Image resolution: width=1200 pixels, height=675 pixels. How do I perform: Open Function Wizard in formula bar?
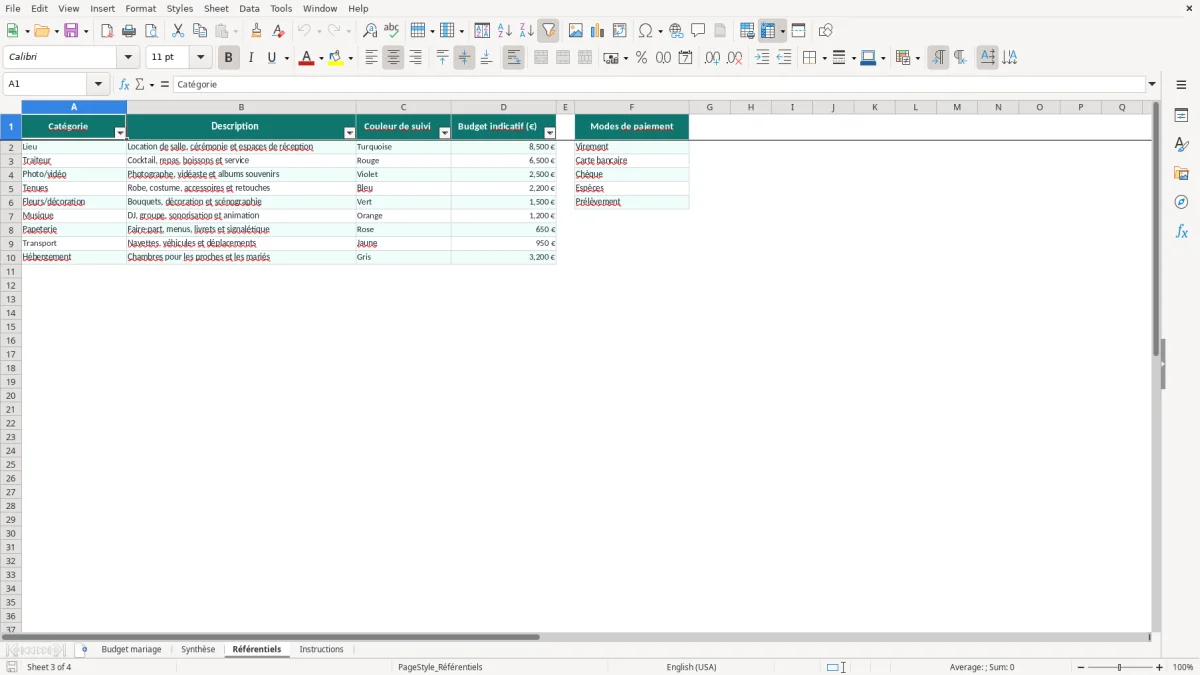124,85
